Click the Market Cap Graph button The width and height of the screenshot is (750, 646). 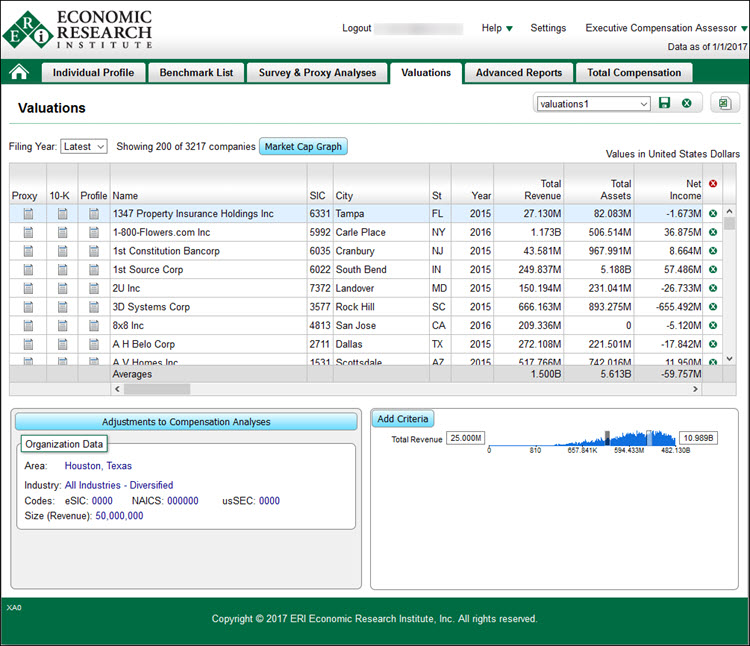pos(303,147)
